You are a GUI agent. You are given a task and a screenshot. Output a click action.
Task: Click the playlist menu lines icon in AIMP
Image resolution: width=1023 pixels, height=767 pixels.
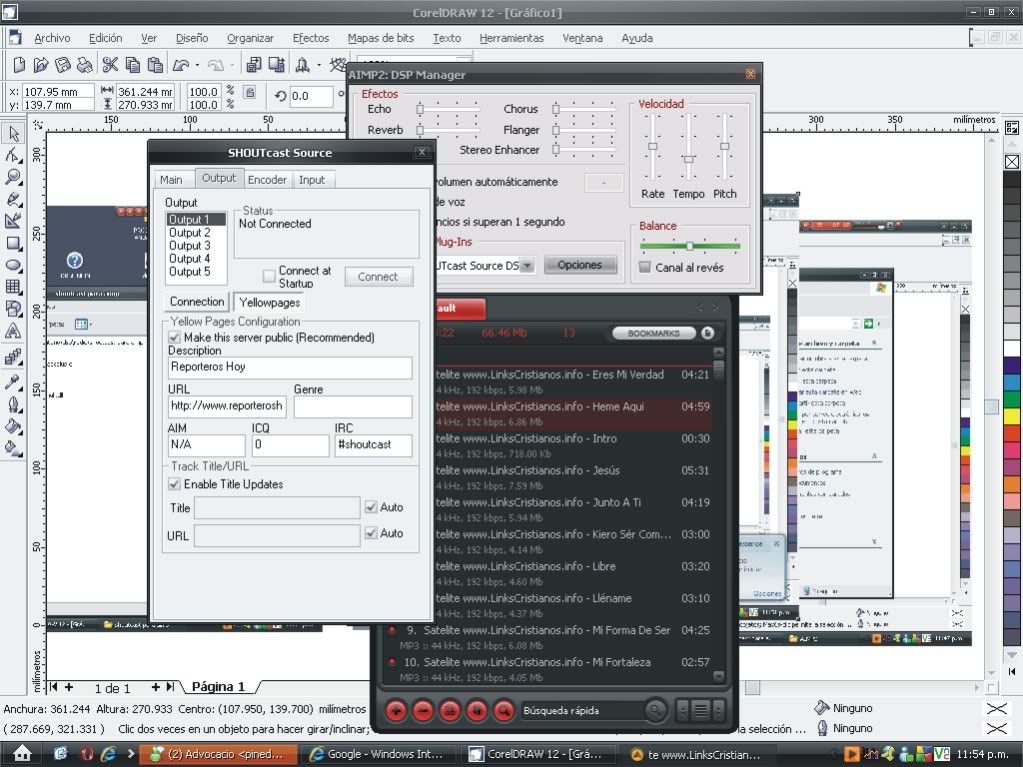click(700, 710)
